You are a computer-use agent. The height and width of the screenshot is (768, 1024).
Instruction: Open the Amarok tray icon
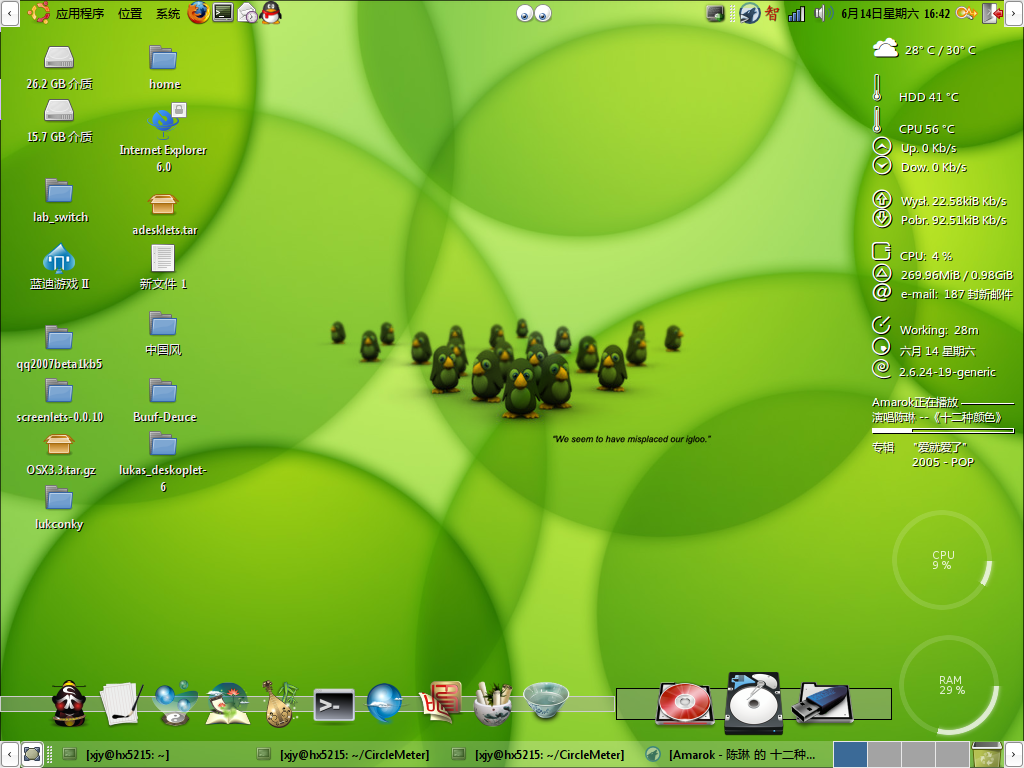(750, 13)
